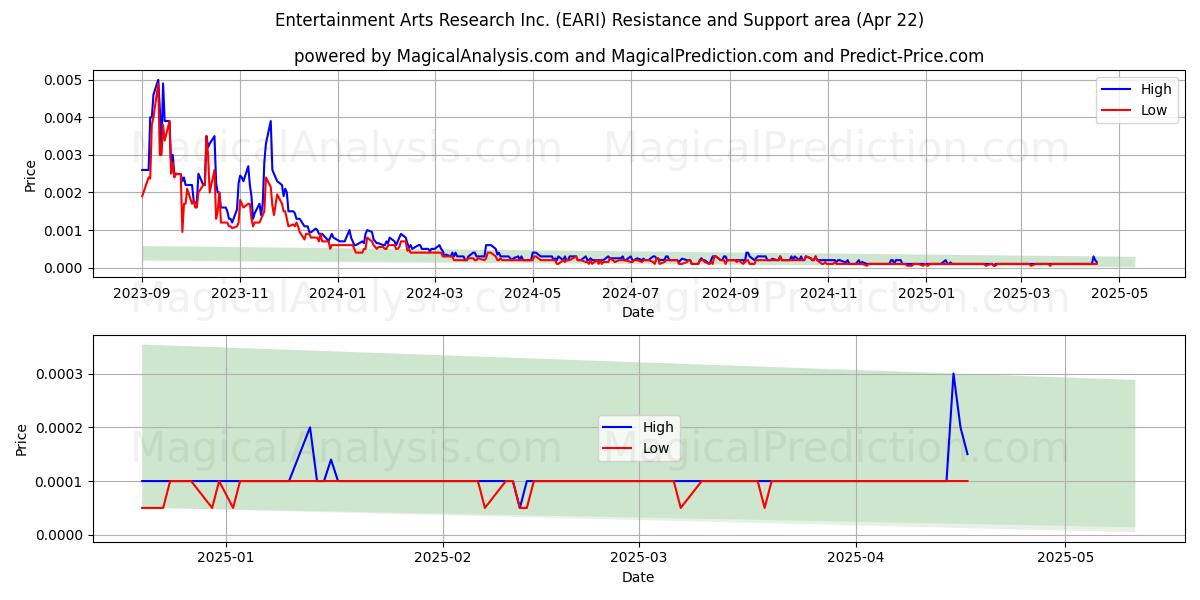Screen dimensions: 1200x600
Task: Click 'Low' label in bottom chart legend
Action: pyautogui.click(x=656, y=448)
